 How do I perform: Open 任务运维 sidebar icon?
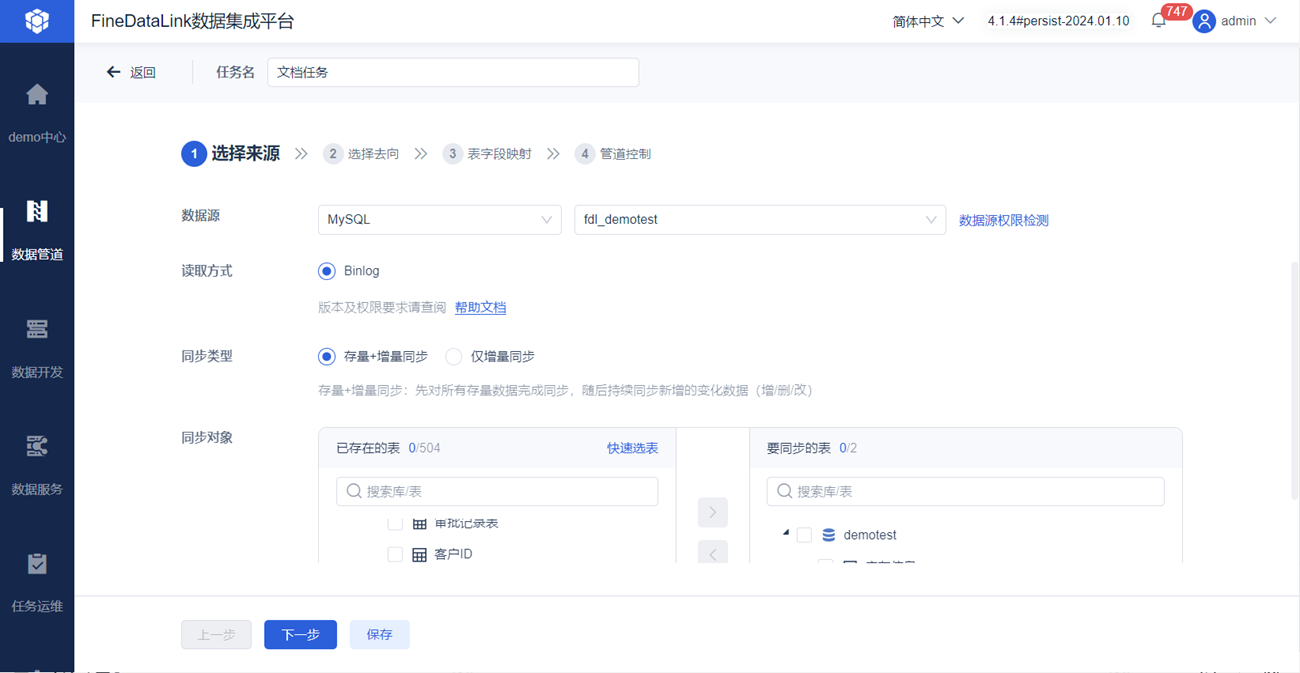point(37,564)
